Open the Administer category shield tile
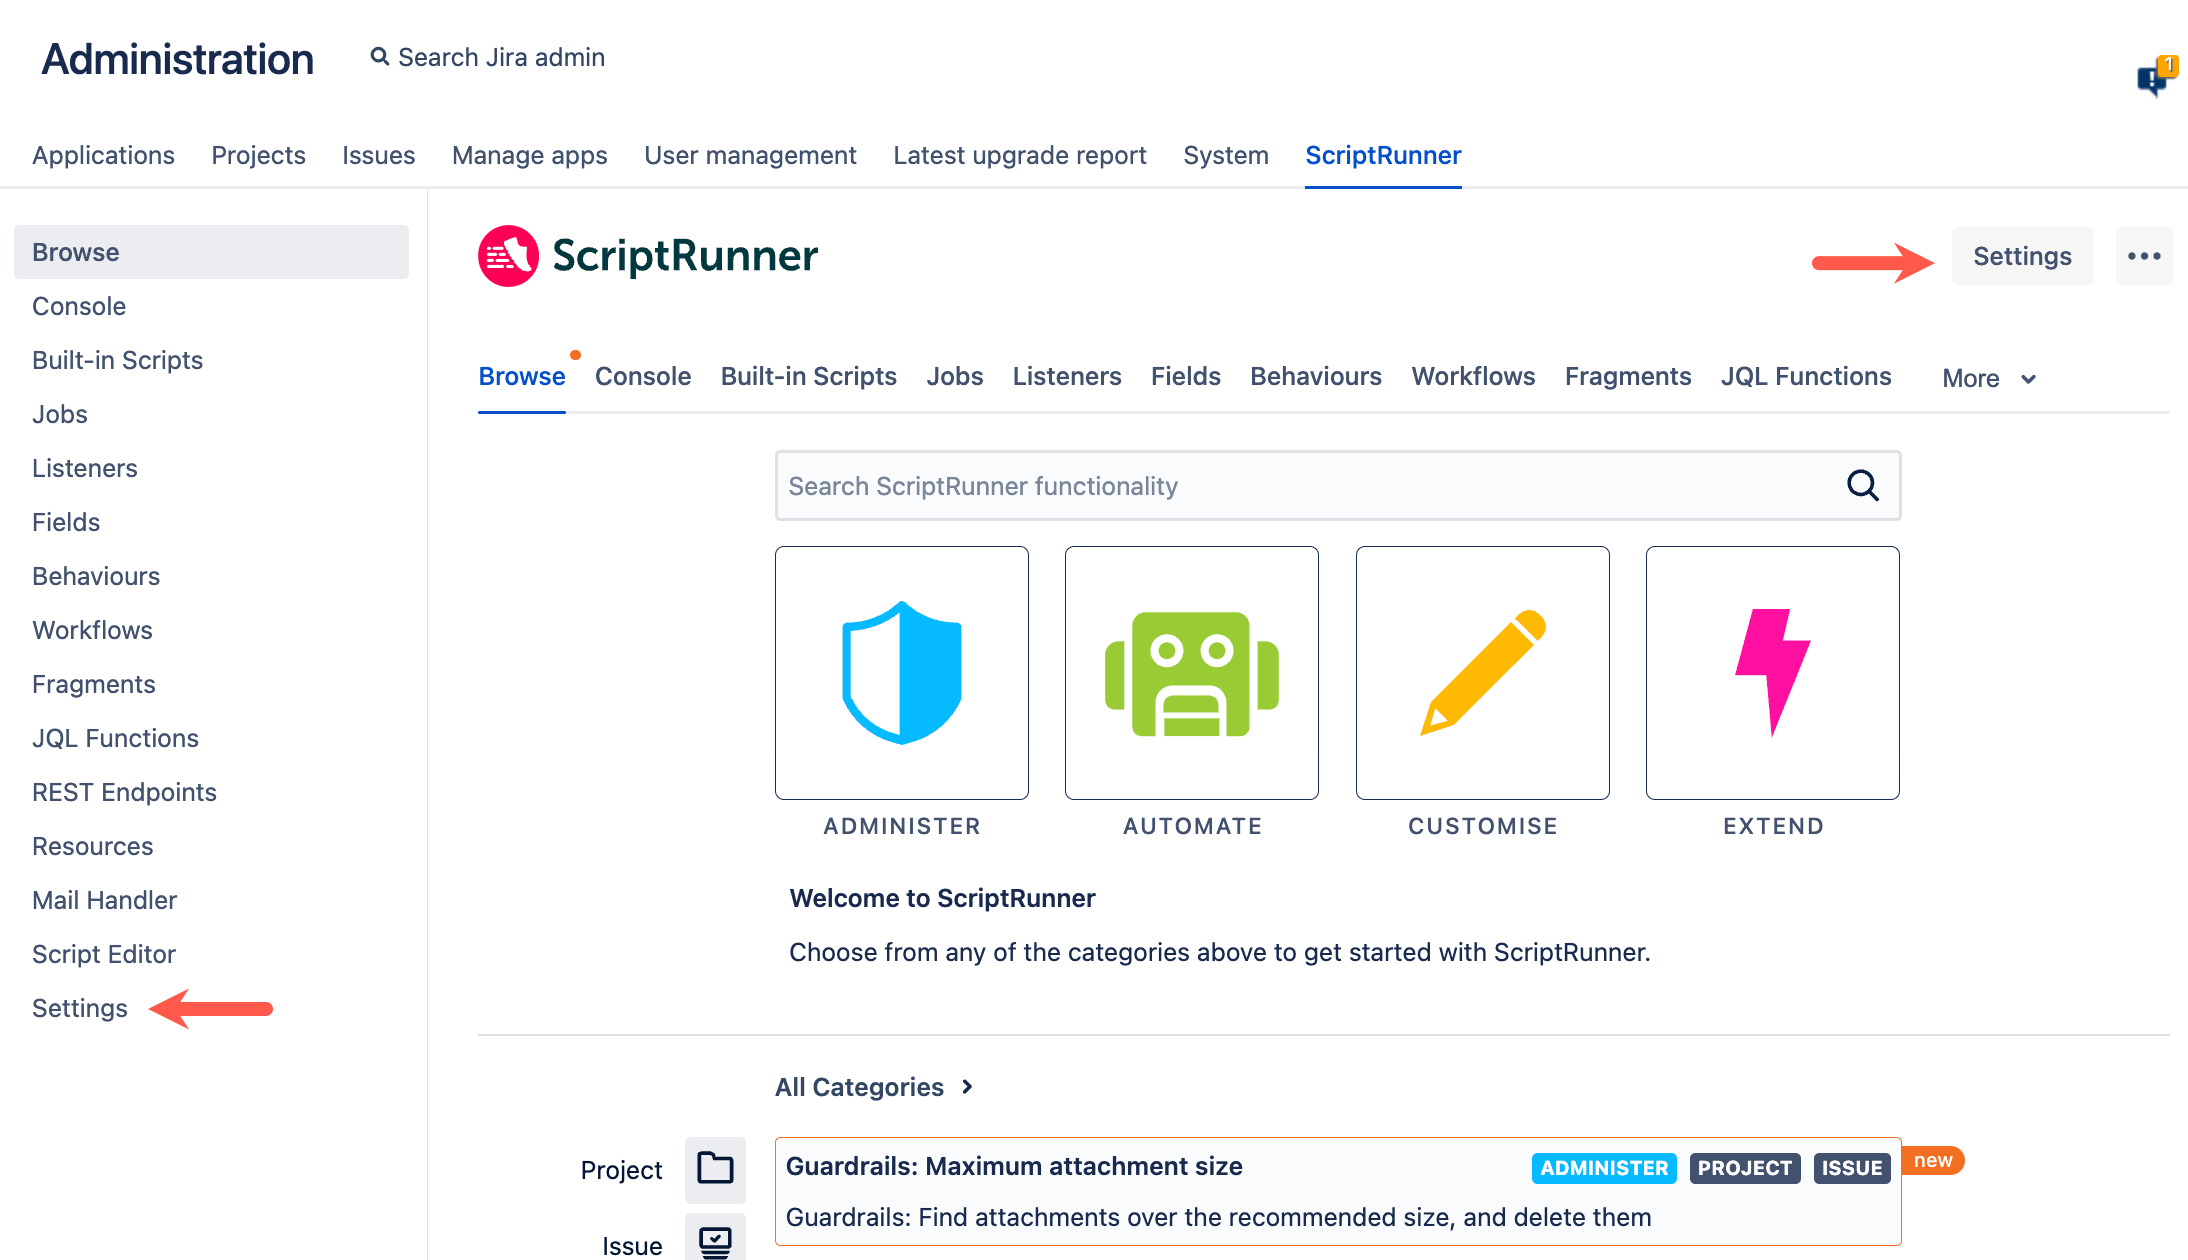2188x1260 pixels. [x=901, y=672]
